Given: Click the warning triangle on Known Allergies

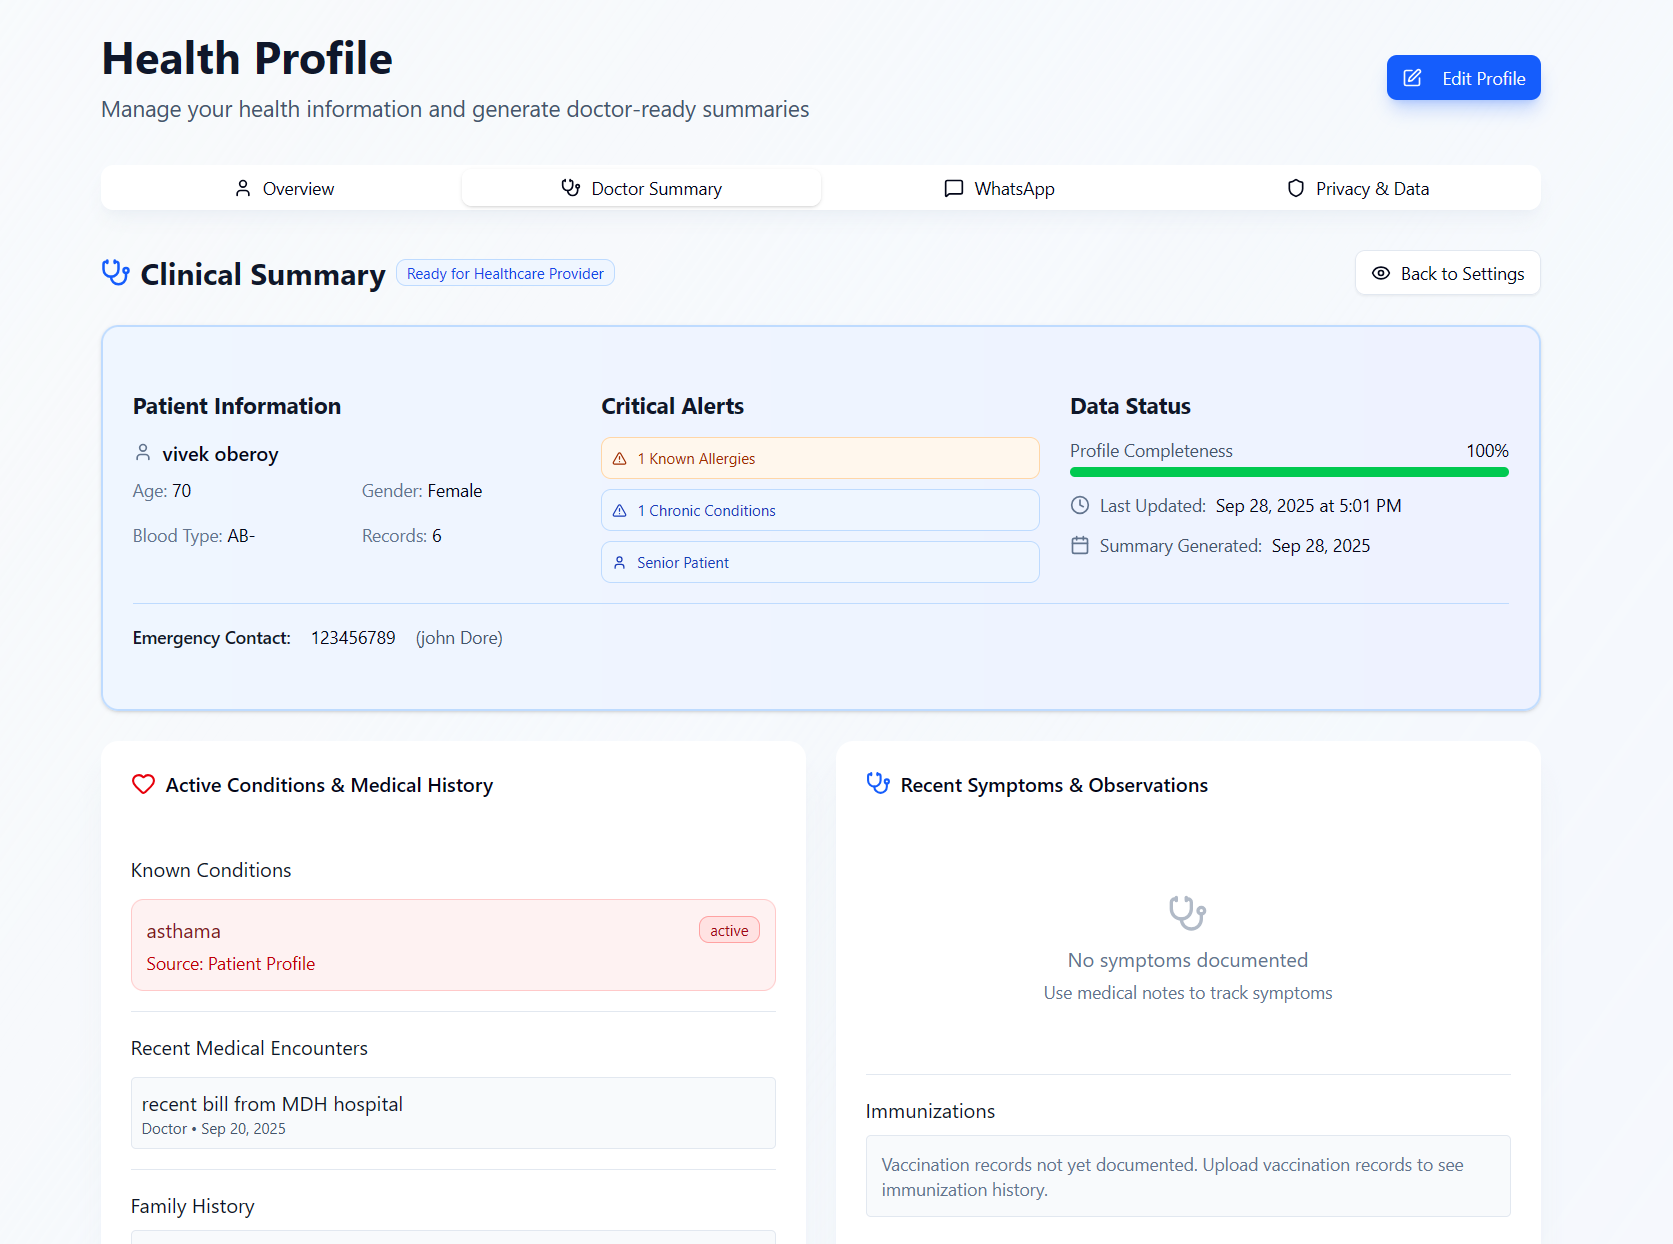Looking at the screenshot, I should point(620,458).
